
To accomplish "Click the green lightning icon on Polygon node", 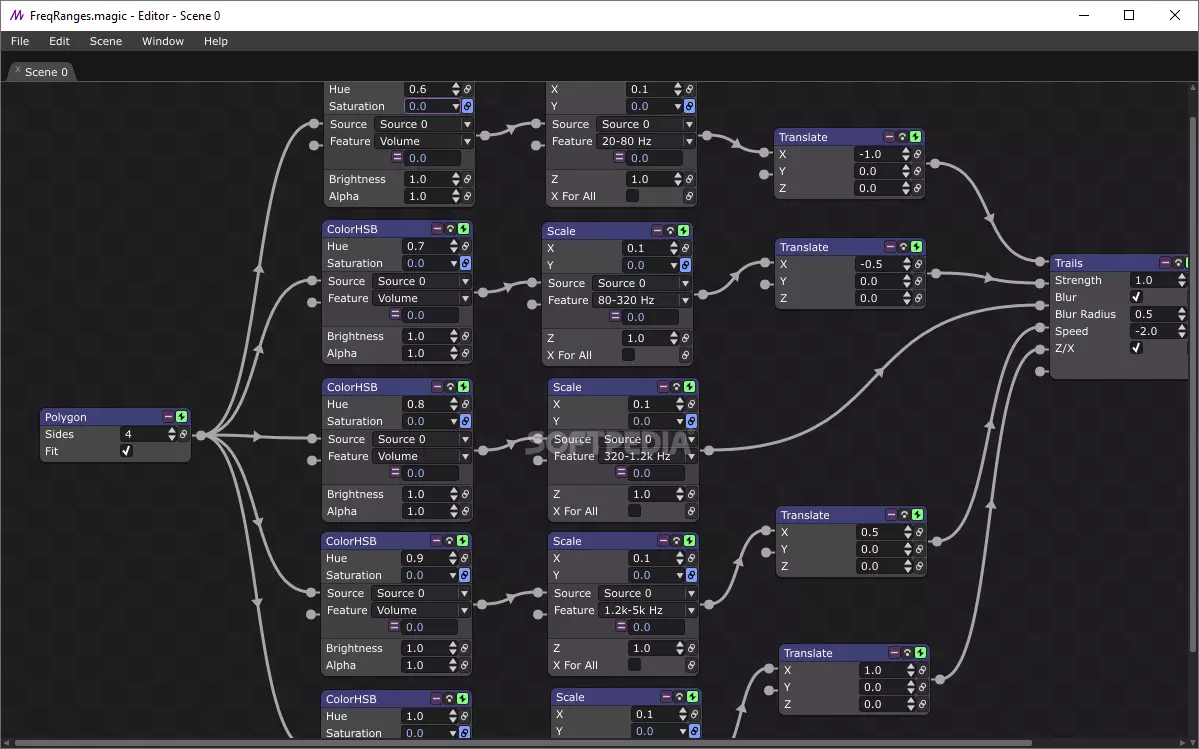I will coord(181,417).
